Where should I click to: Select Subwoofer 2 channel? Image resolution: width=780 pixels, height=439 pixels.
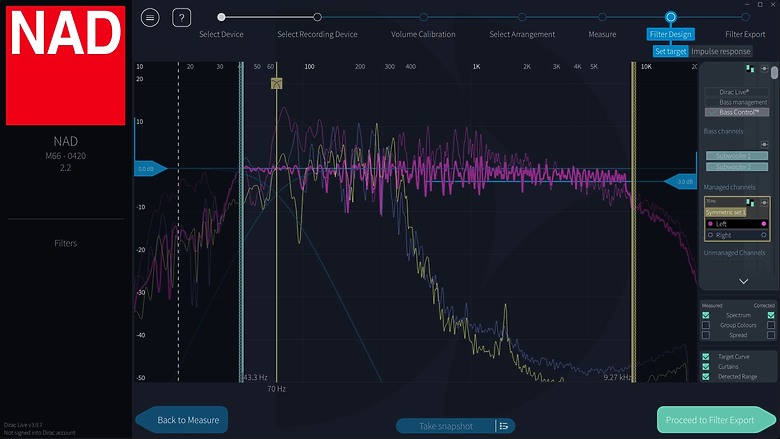click(x=737, y=167)
